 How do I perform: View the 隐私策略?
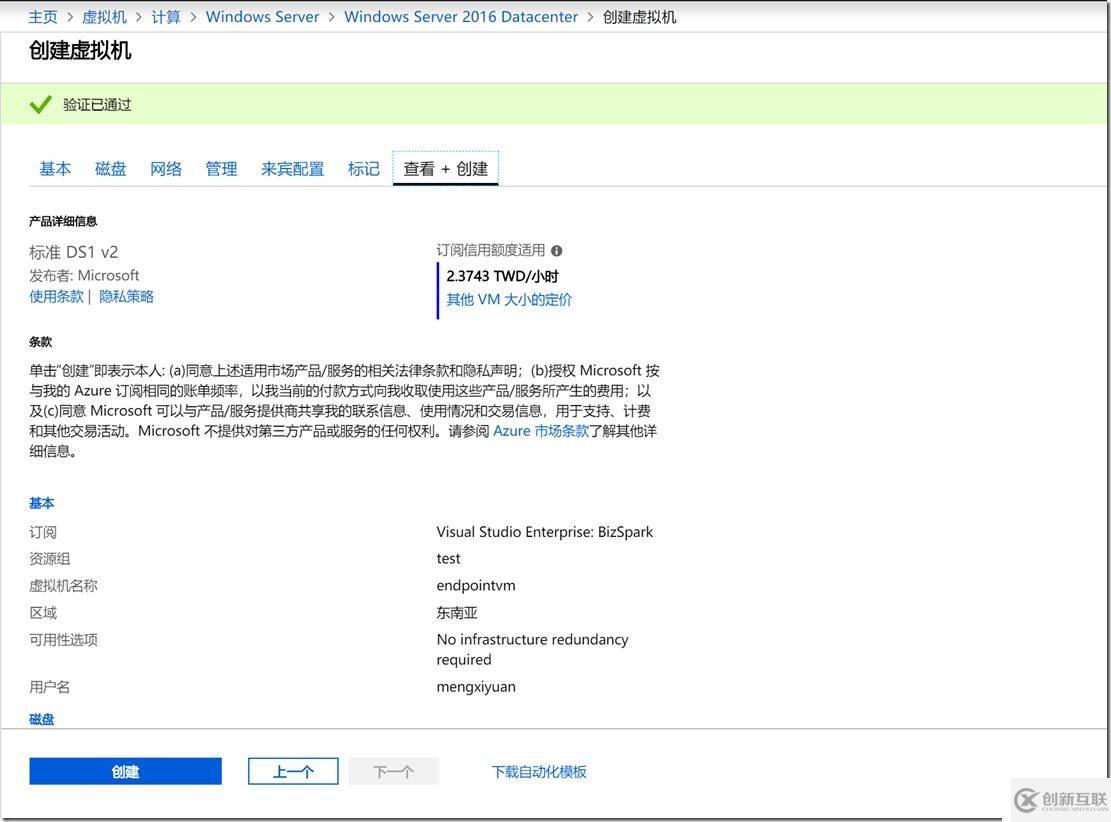point(126,295)
